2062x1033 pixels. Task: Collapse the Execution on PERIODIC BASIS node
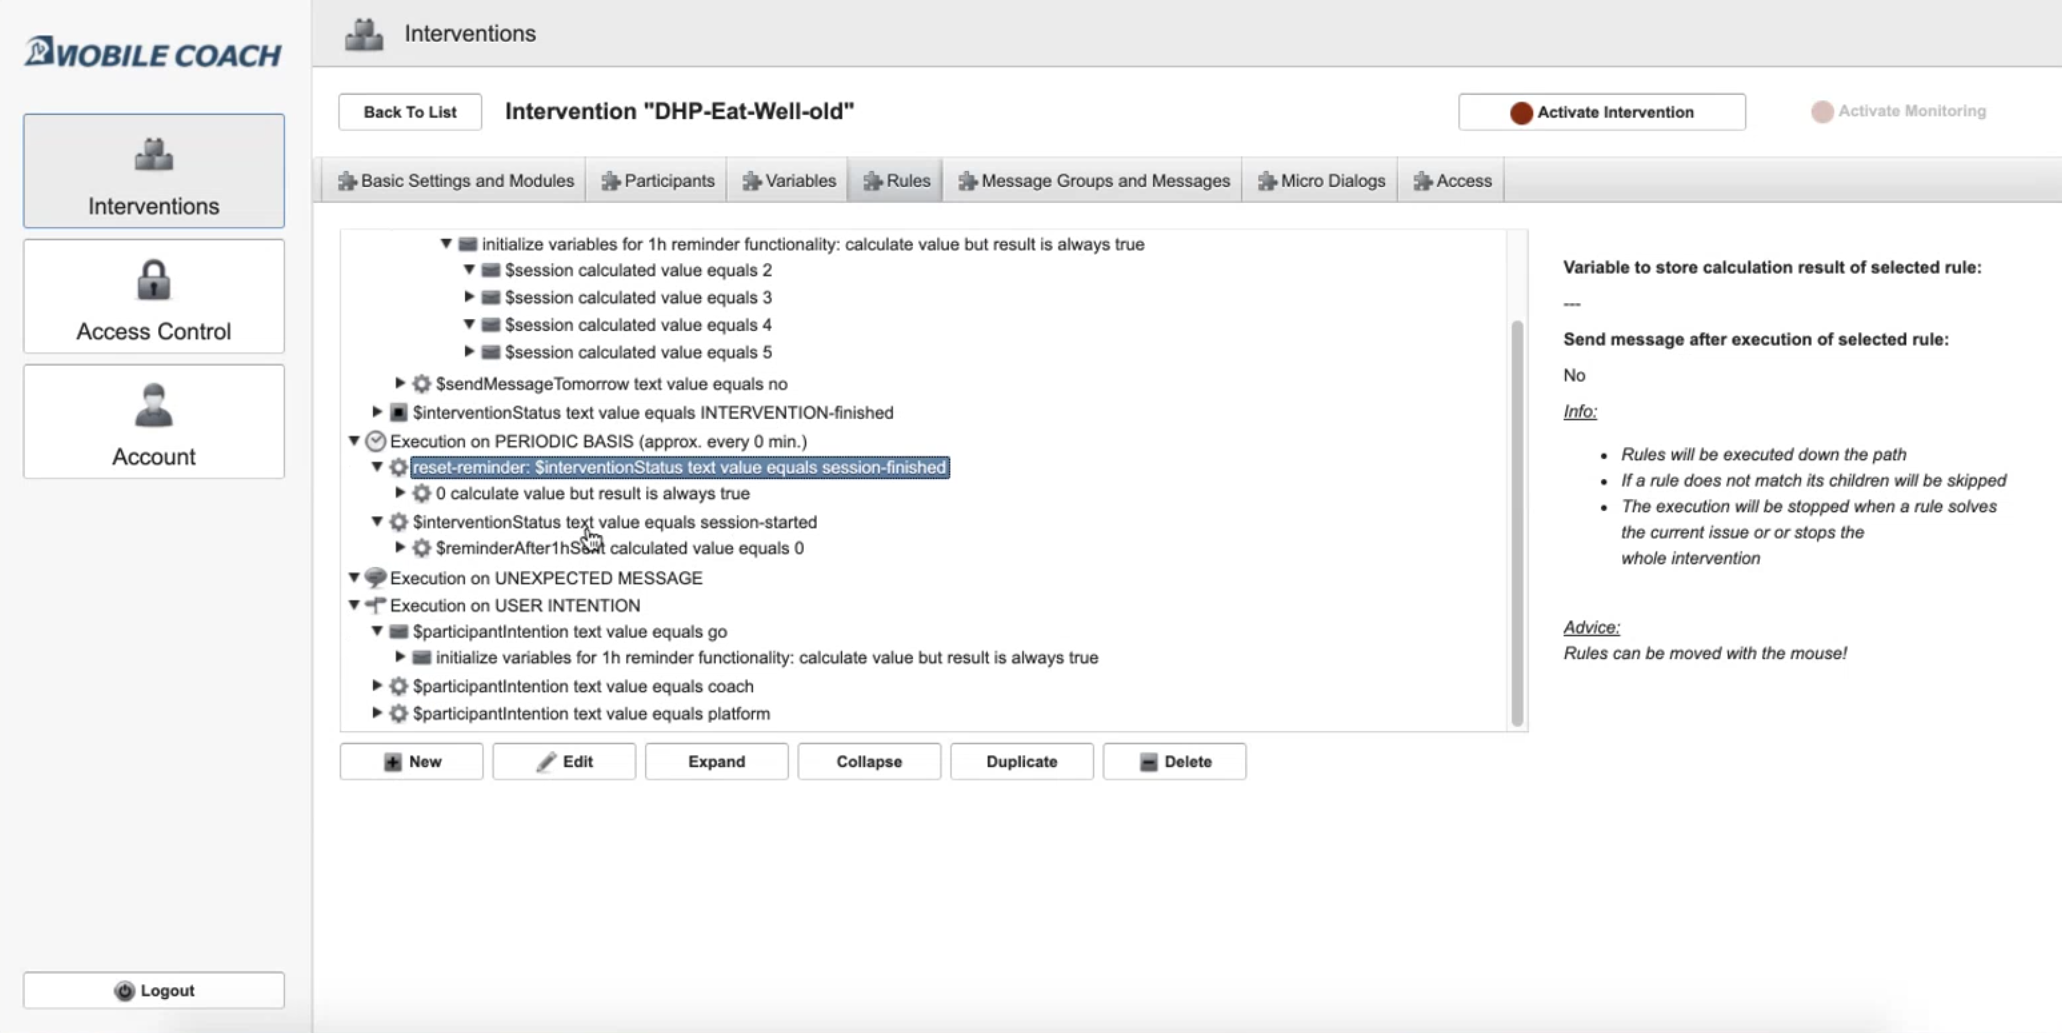[354, 441]
